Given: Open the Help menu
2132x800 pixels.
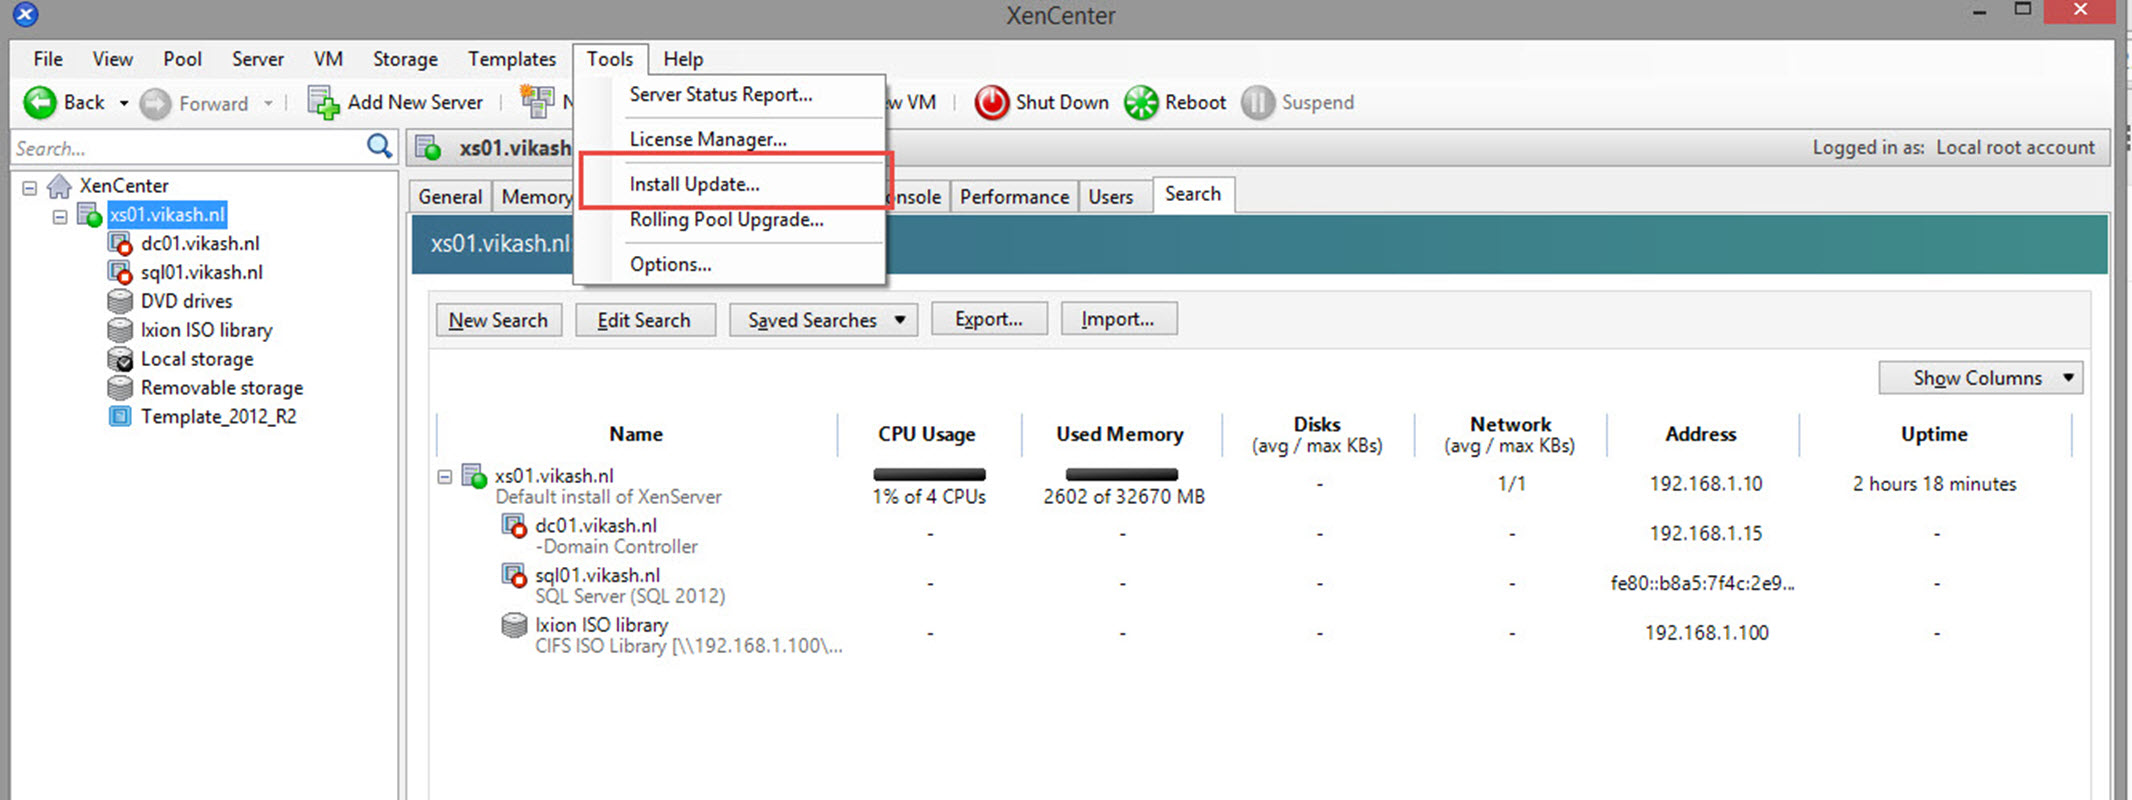Looking at the screenshot, I should [x=683, y=59].
